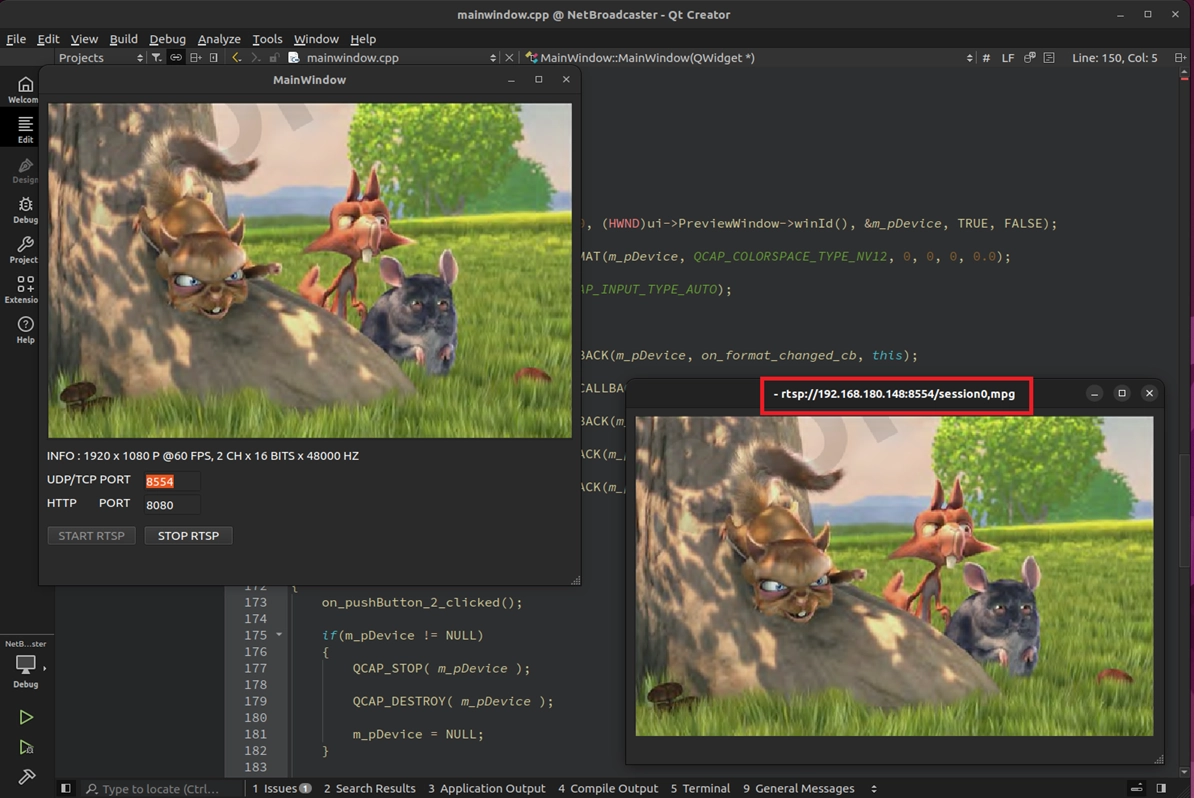The width and height of the screenshot is (1194, 798).
Task: Click the analyzer diagnostics icon in editor toolbar
Action: (1030, 58)
